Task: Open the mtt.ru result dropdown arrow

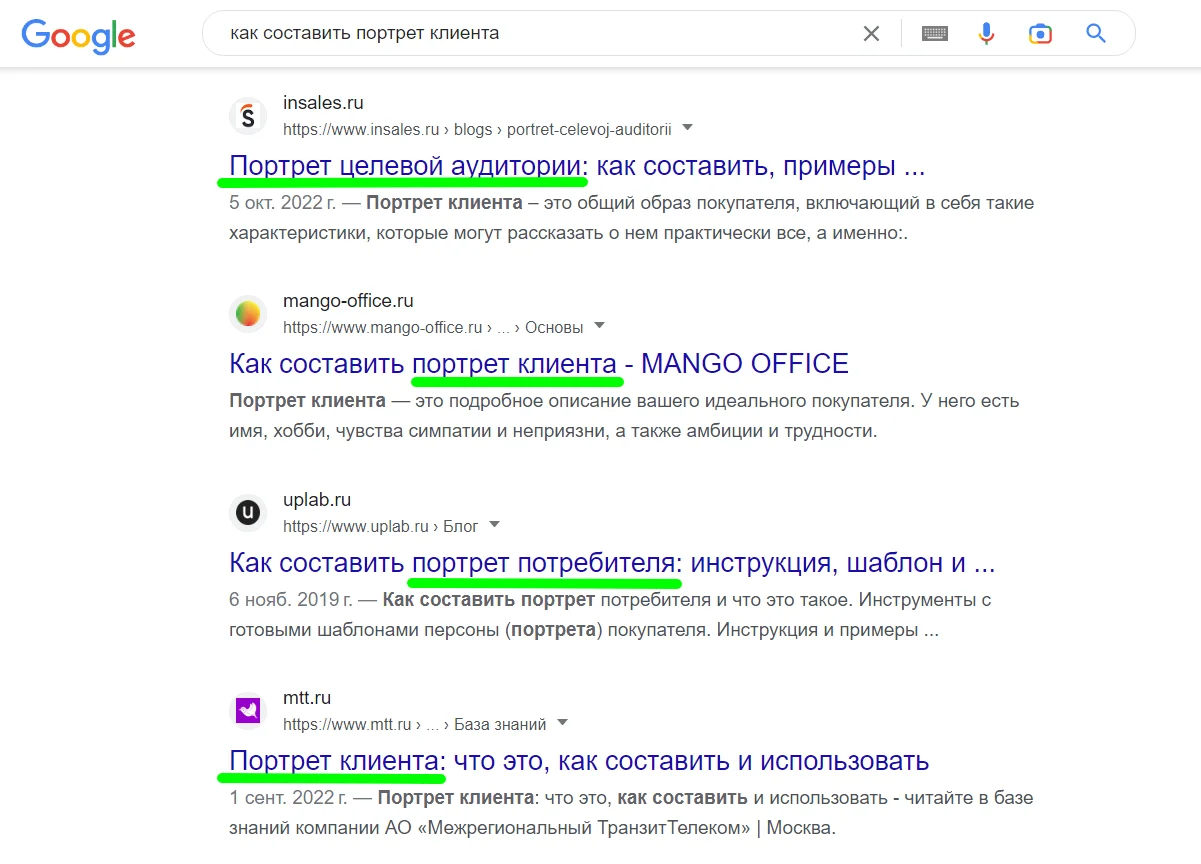Action: [x=562, y=723]
